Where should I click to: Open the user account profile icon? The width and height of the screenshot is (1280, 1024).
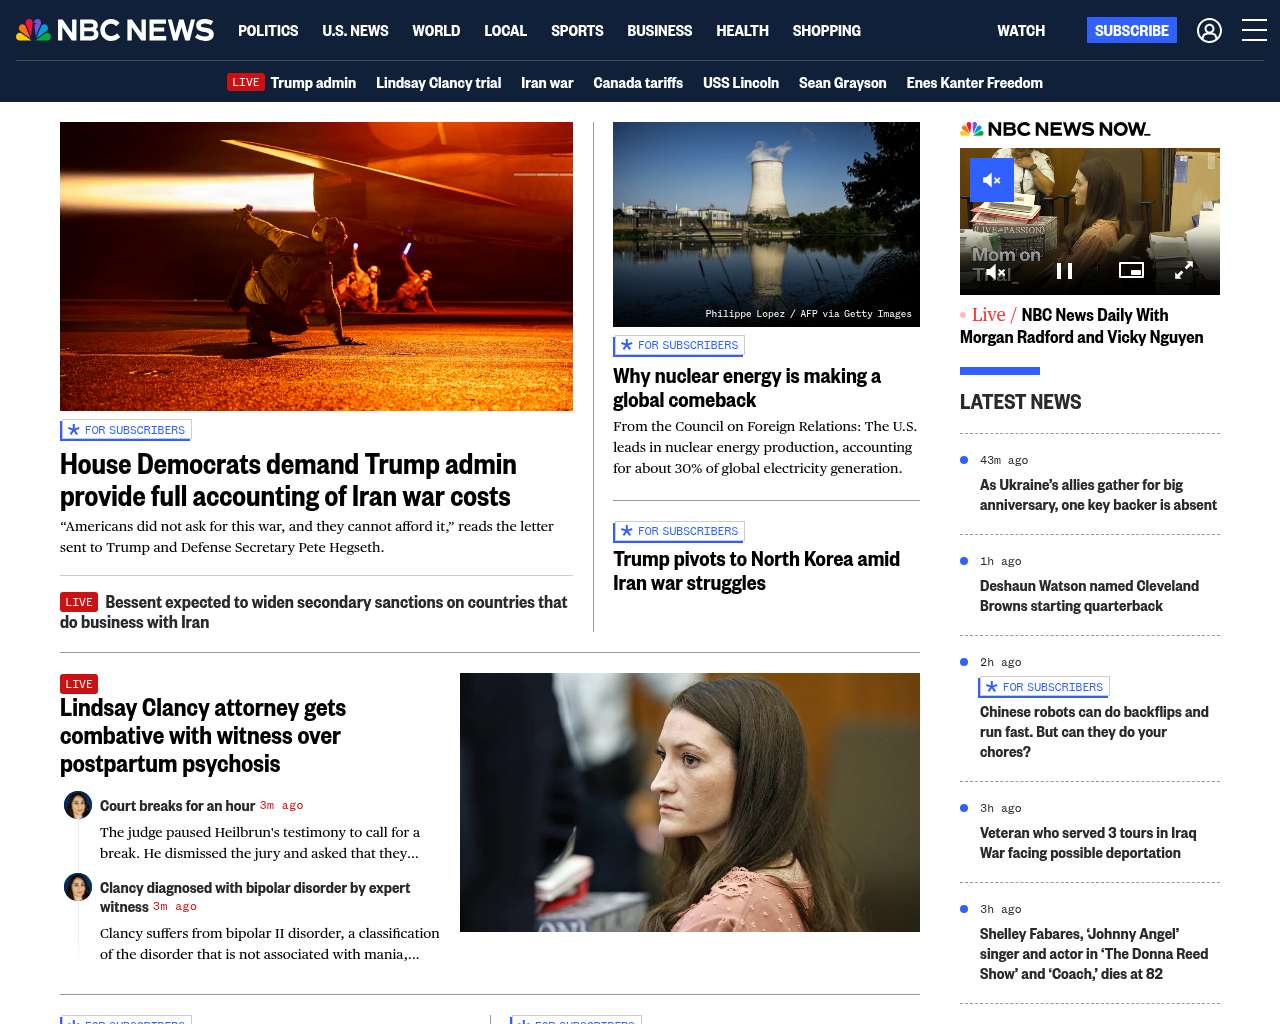(x=1209, y=31)
